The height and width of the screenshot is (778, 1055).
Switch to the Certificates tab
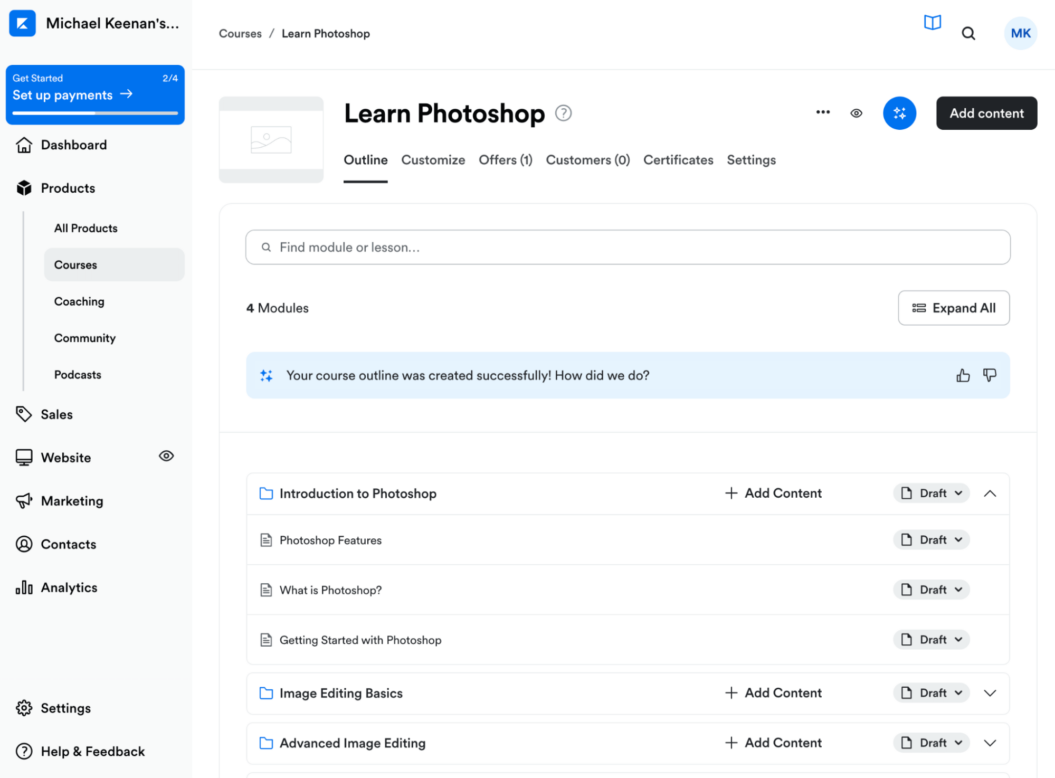pos(678,160)
